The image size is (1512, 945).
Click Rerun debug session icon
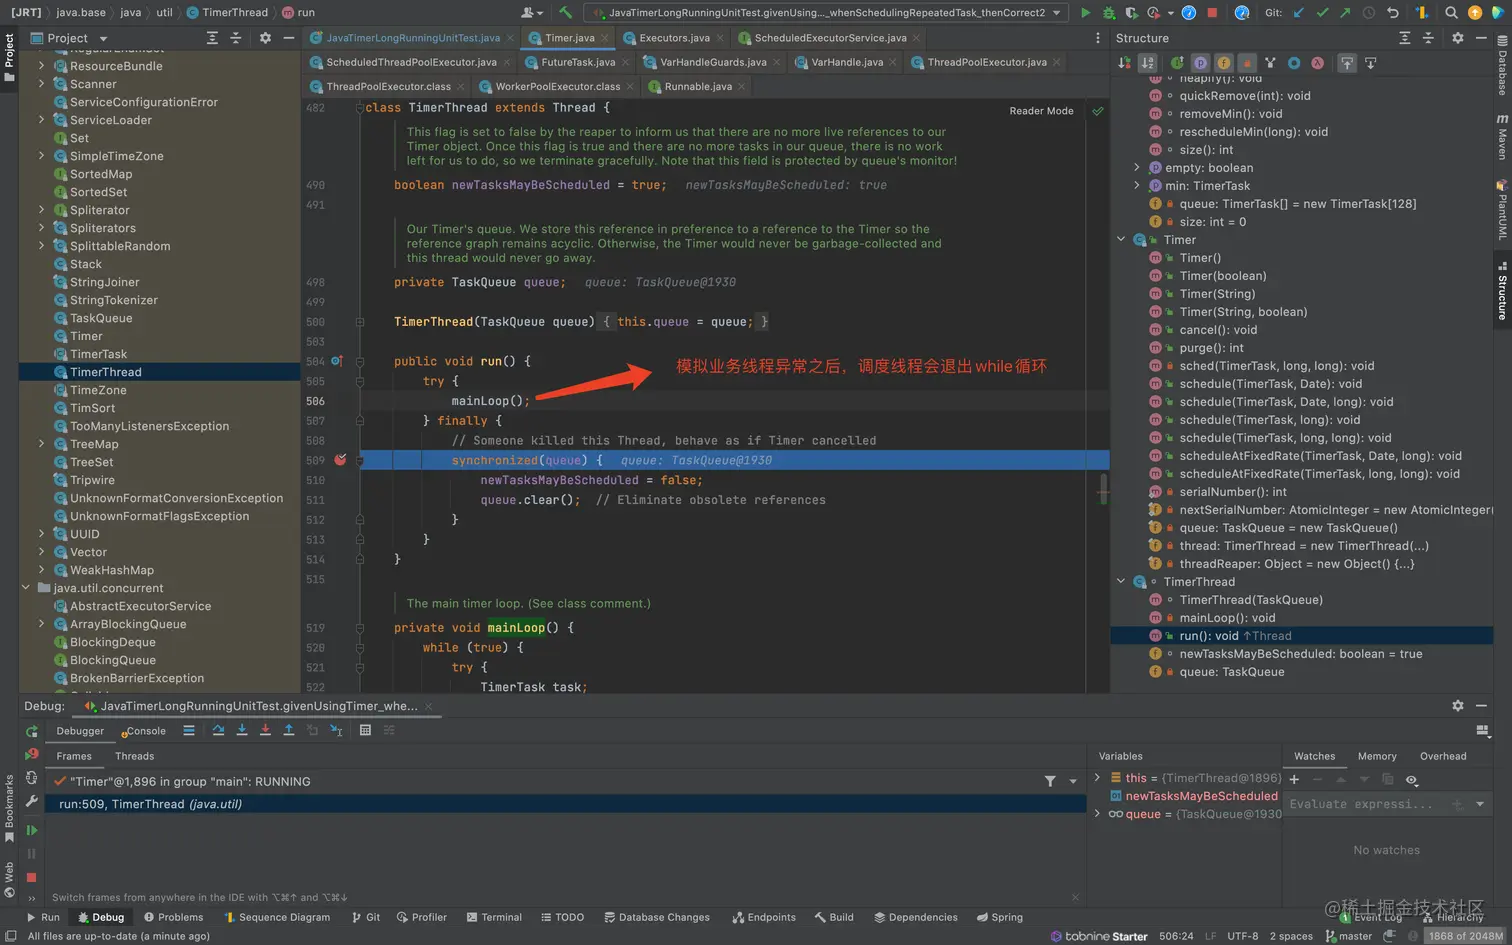coord(32,731)
